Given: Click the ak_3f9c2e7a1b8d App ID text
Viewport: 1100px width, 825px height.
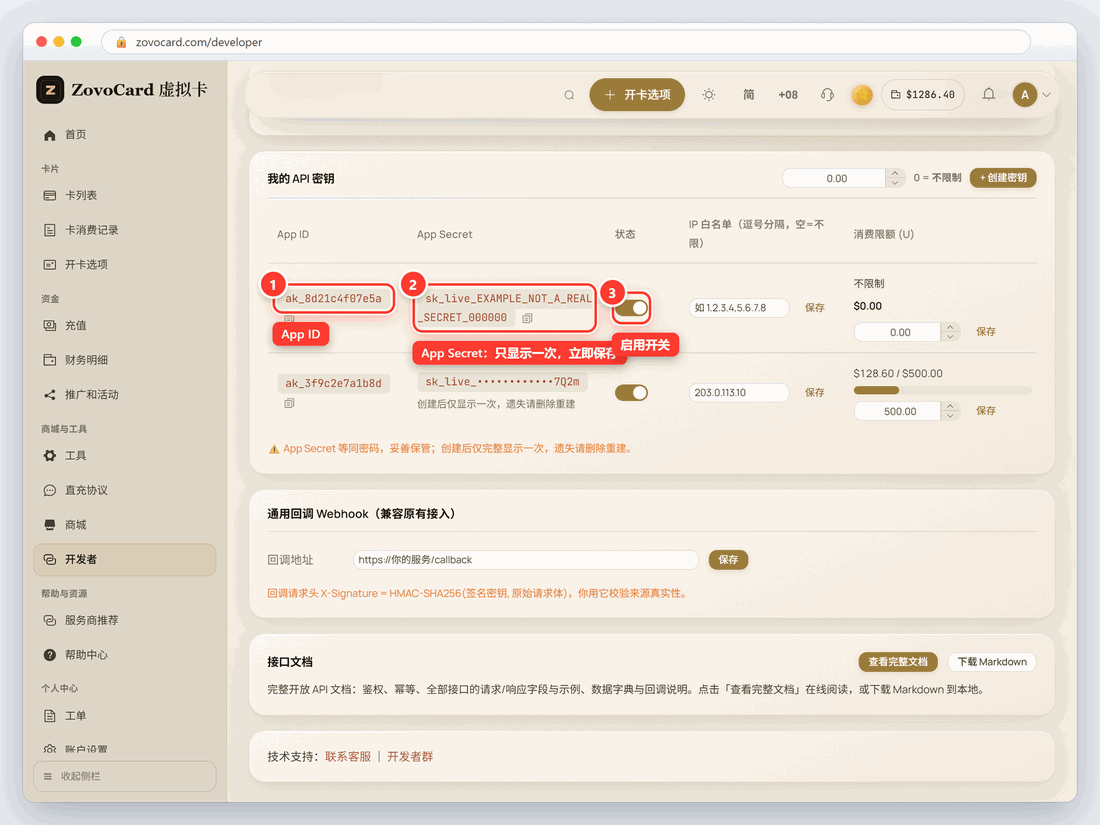Looking at the screenshot, I should point(333,383).
